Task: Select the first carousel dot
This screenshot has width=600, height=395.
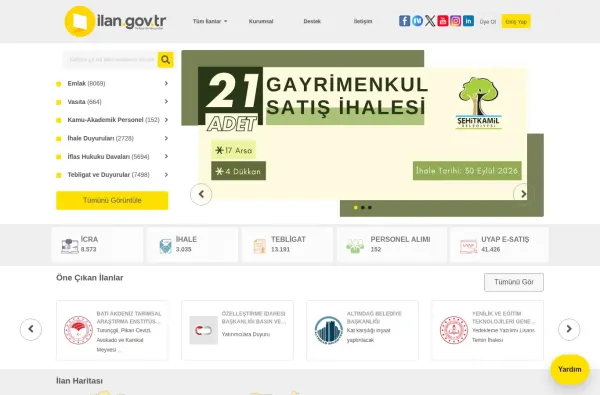Action: tap(355, 207)
